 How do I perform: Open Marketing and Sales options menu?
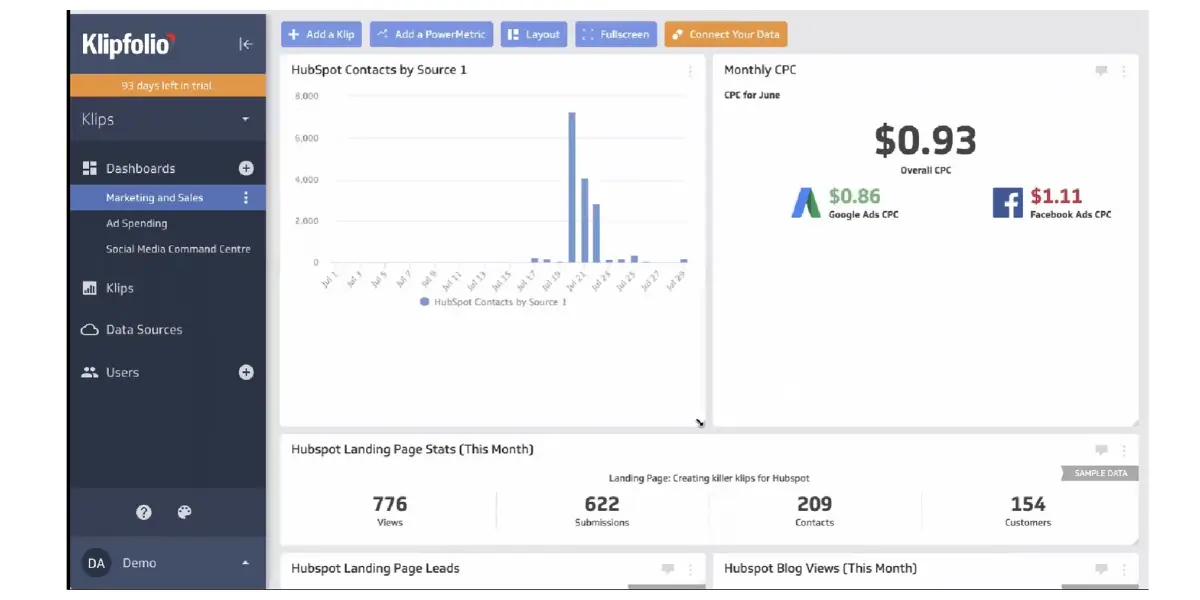pyautogui.click(x=246, y=198)
